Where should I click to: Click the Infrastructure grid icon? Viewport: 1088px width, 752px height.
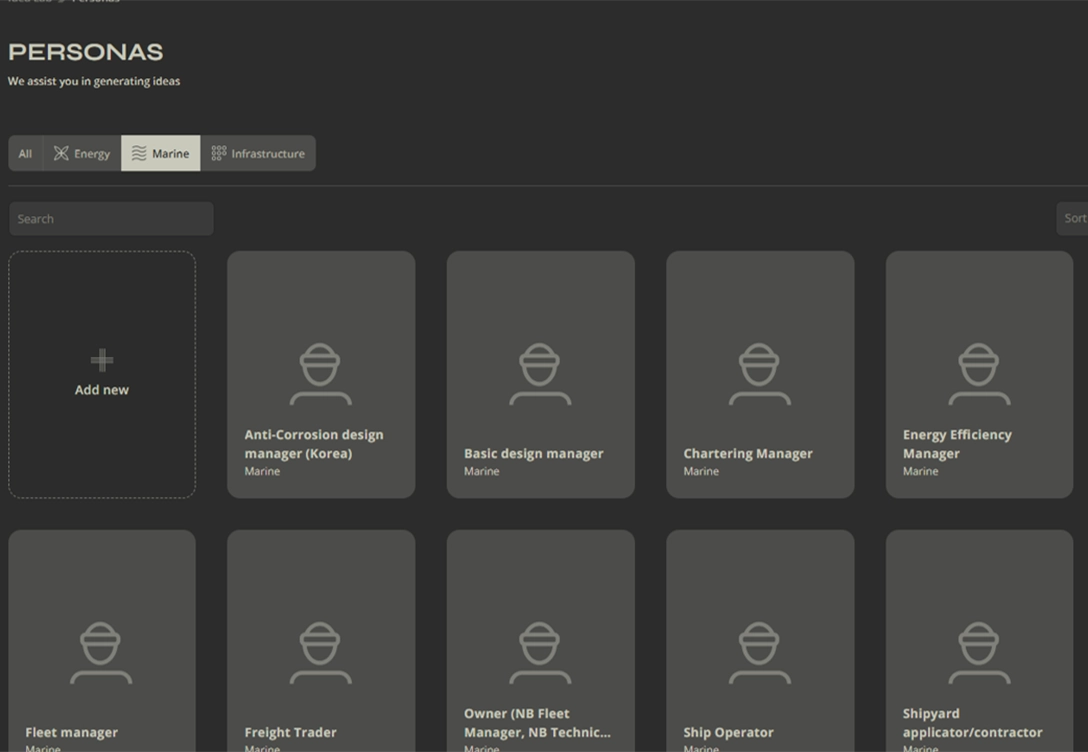point(219,153)
